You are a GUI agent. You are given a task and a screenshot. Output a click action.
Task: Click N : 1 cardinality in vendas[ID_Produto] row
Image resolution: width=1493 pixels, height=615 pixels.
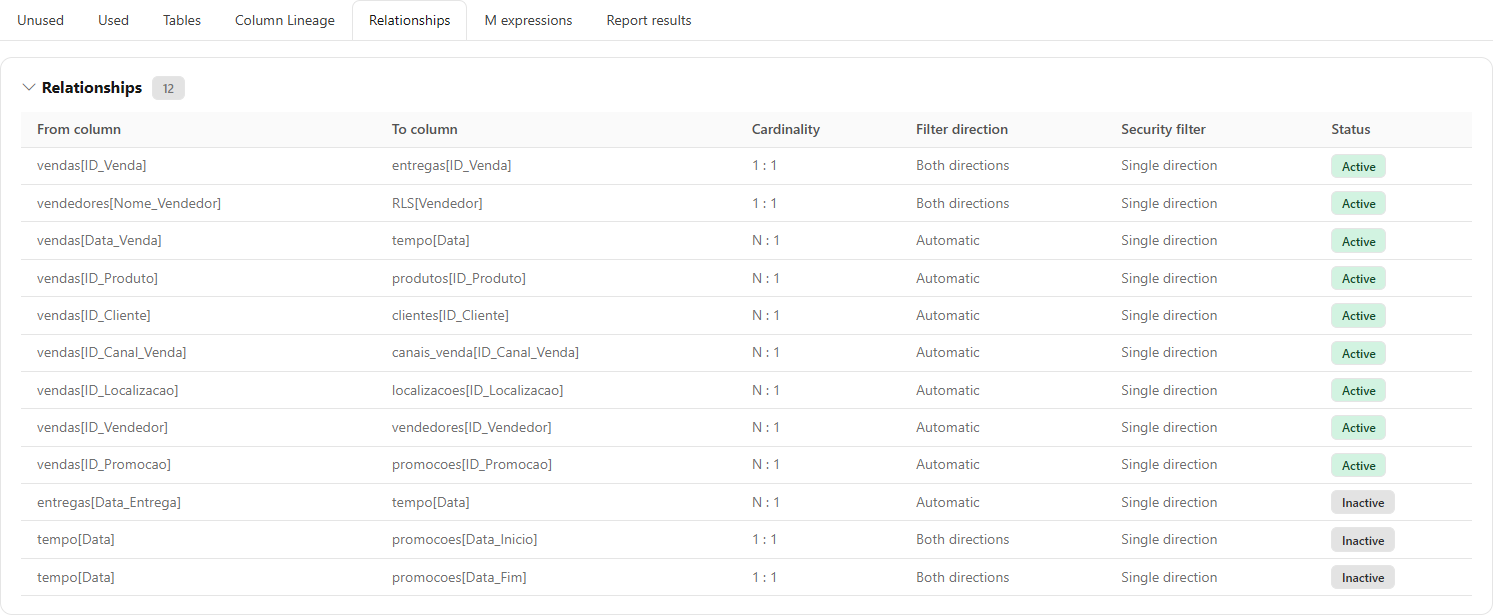point(766,278)
